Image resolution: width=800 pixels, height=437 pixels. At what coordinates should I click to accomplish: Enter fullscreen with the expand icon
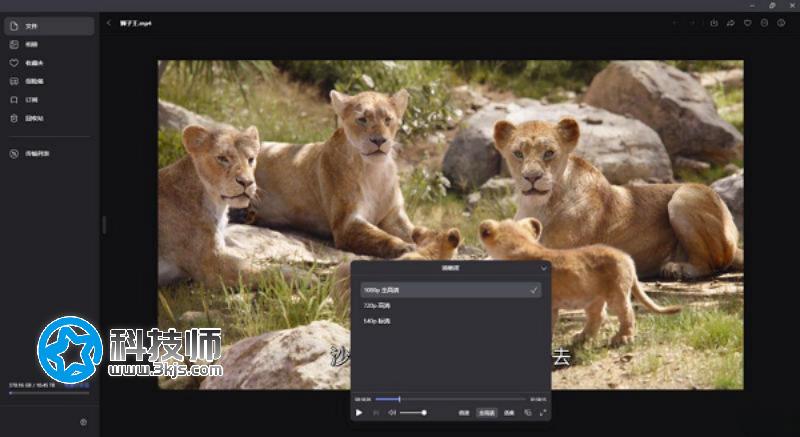click(x=543, y=413)
